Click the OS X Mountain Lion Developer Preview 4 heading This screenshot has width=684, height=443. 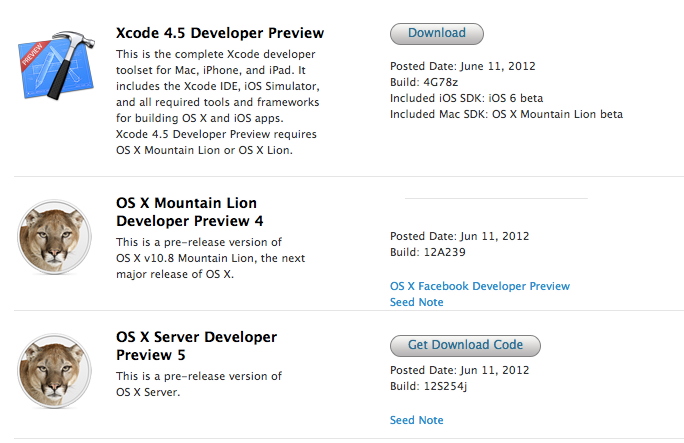tap(190, 212)
